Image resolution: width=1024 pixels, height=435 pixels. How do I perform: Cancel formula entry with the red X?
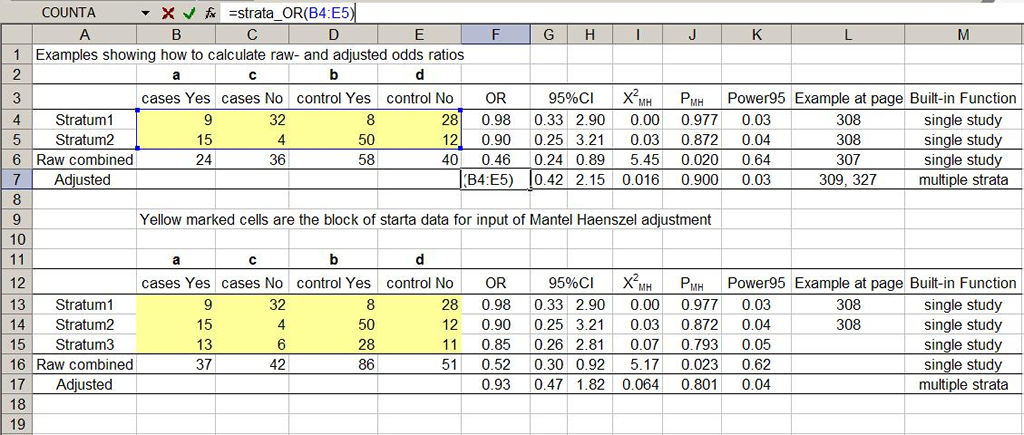(x=167, y=13)
